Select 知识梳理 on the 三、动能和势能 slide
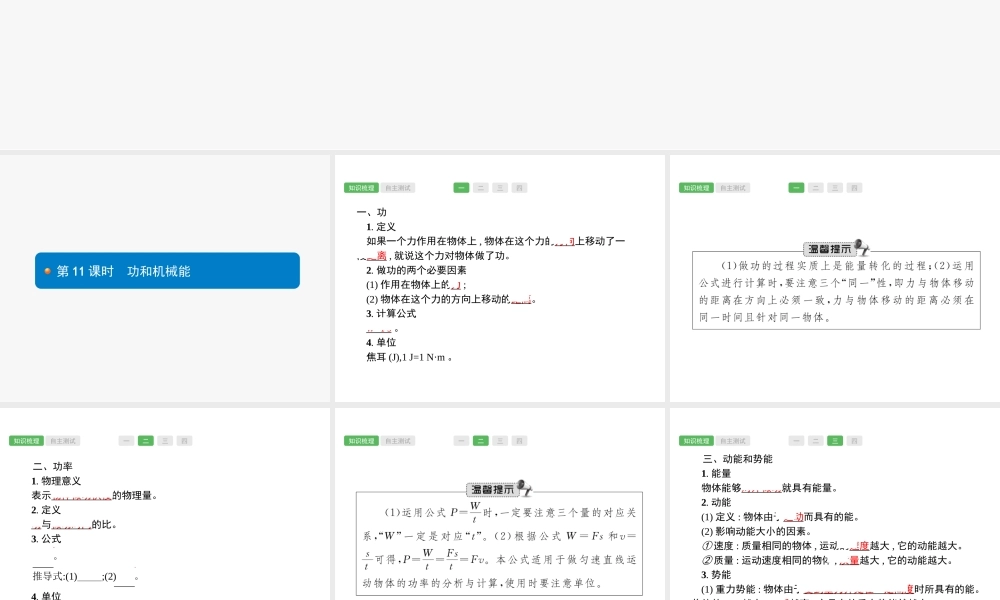1000x600 pixels. (x=696, y=441)
